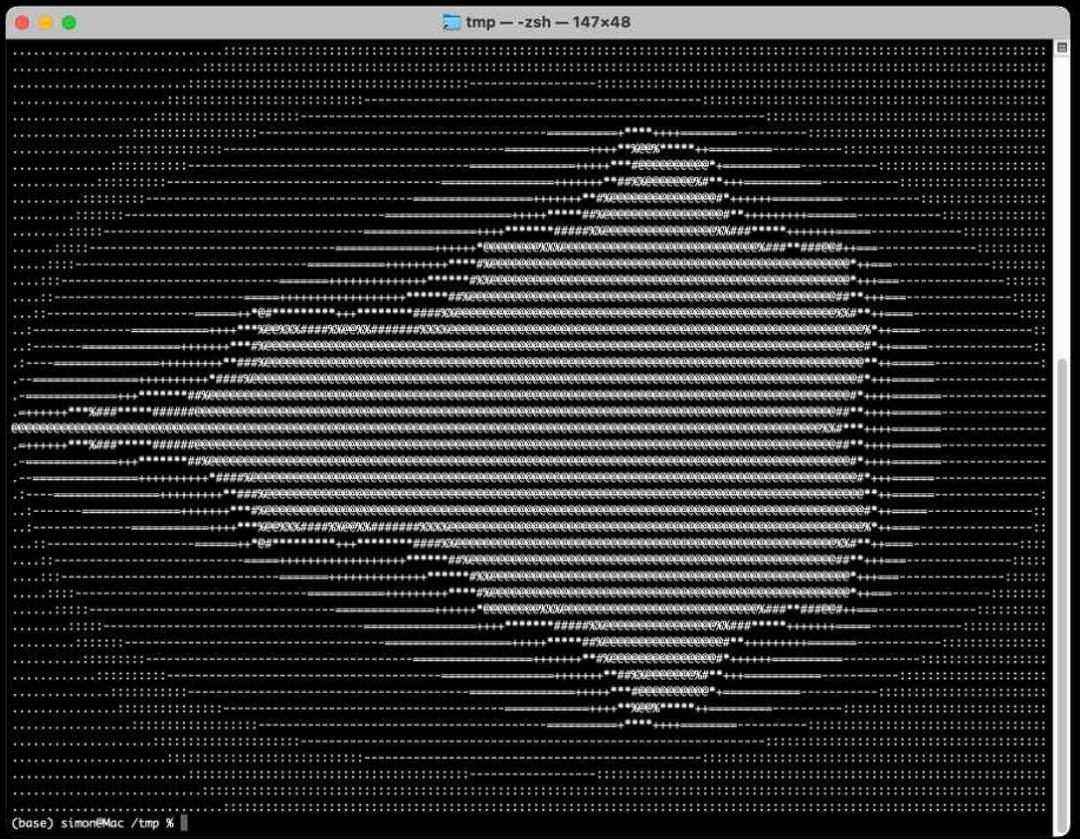This screenshot has height=839, width=1080.
Task: Click the "(base)" conda environment label
Action: [32, 822]
